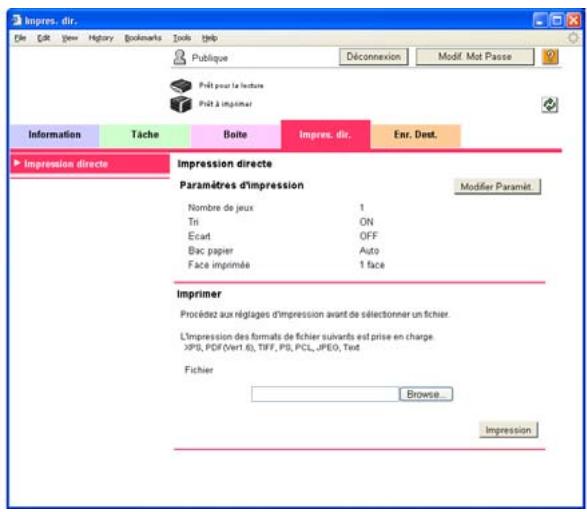Minimize the Impres. dir. window
This screenshot has width=587, height=512.
tap(539, 20)
